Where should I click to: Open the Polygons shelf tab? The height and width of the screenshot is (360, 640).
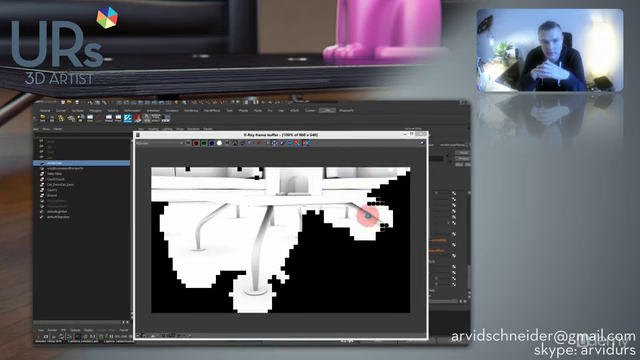point(95,111)
